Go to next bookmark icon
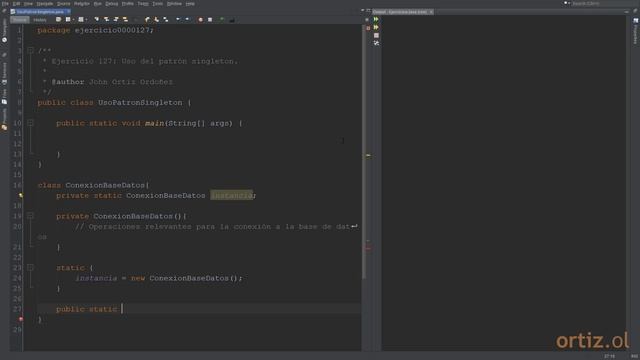The height and width of the screenshot is (360, 640). click(156, 19)
